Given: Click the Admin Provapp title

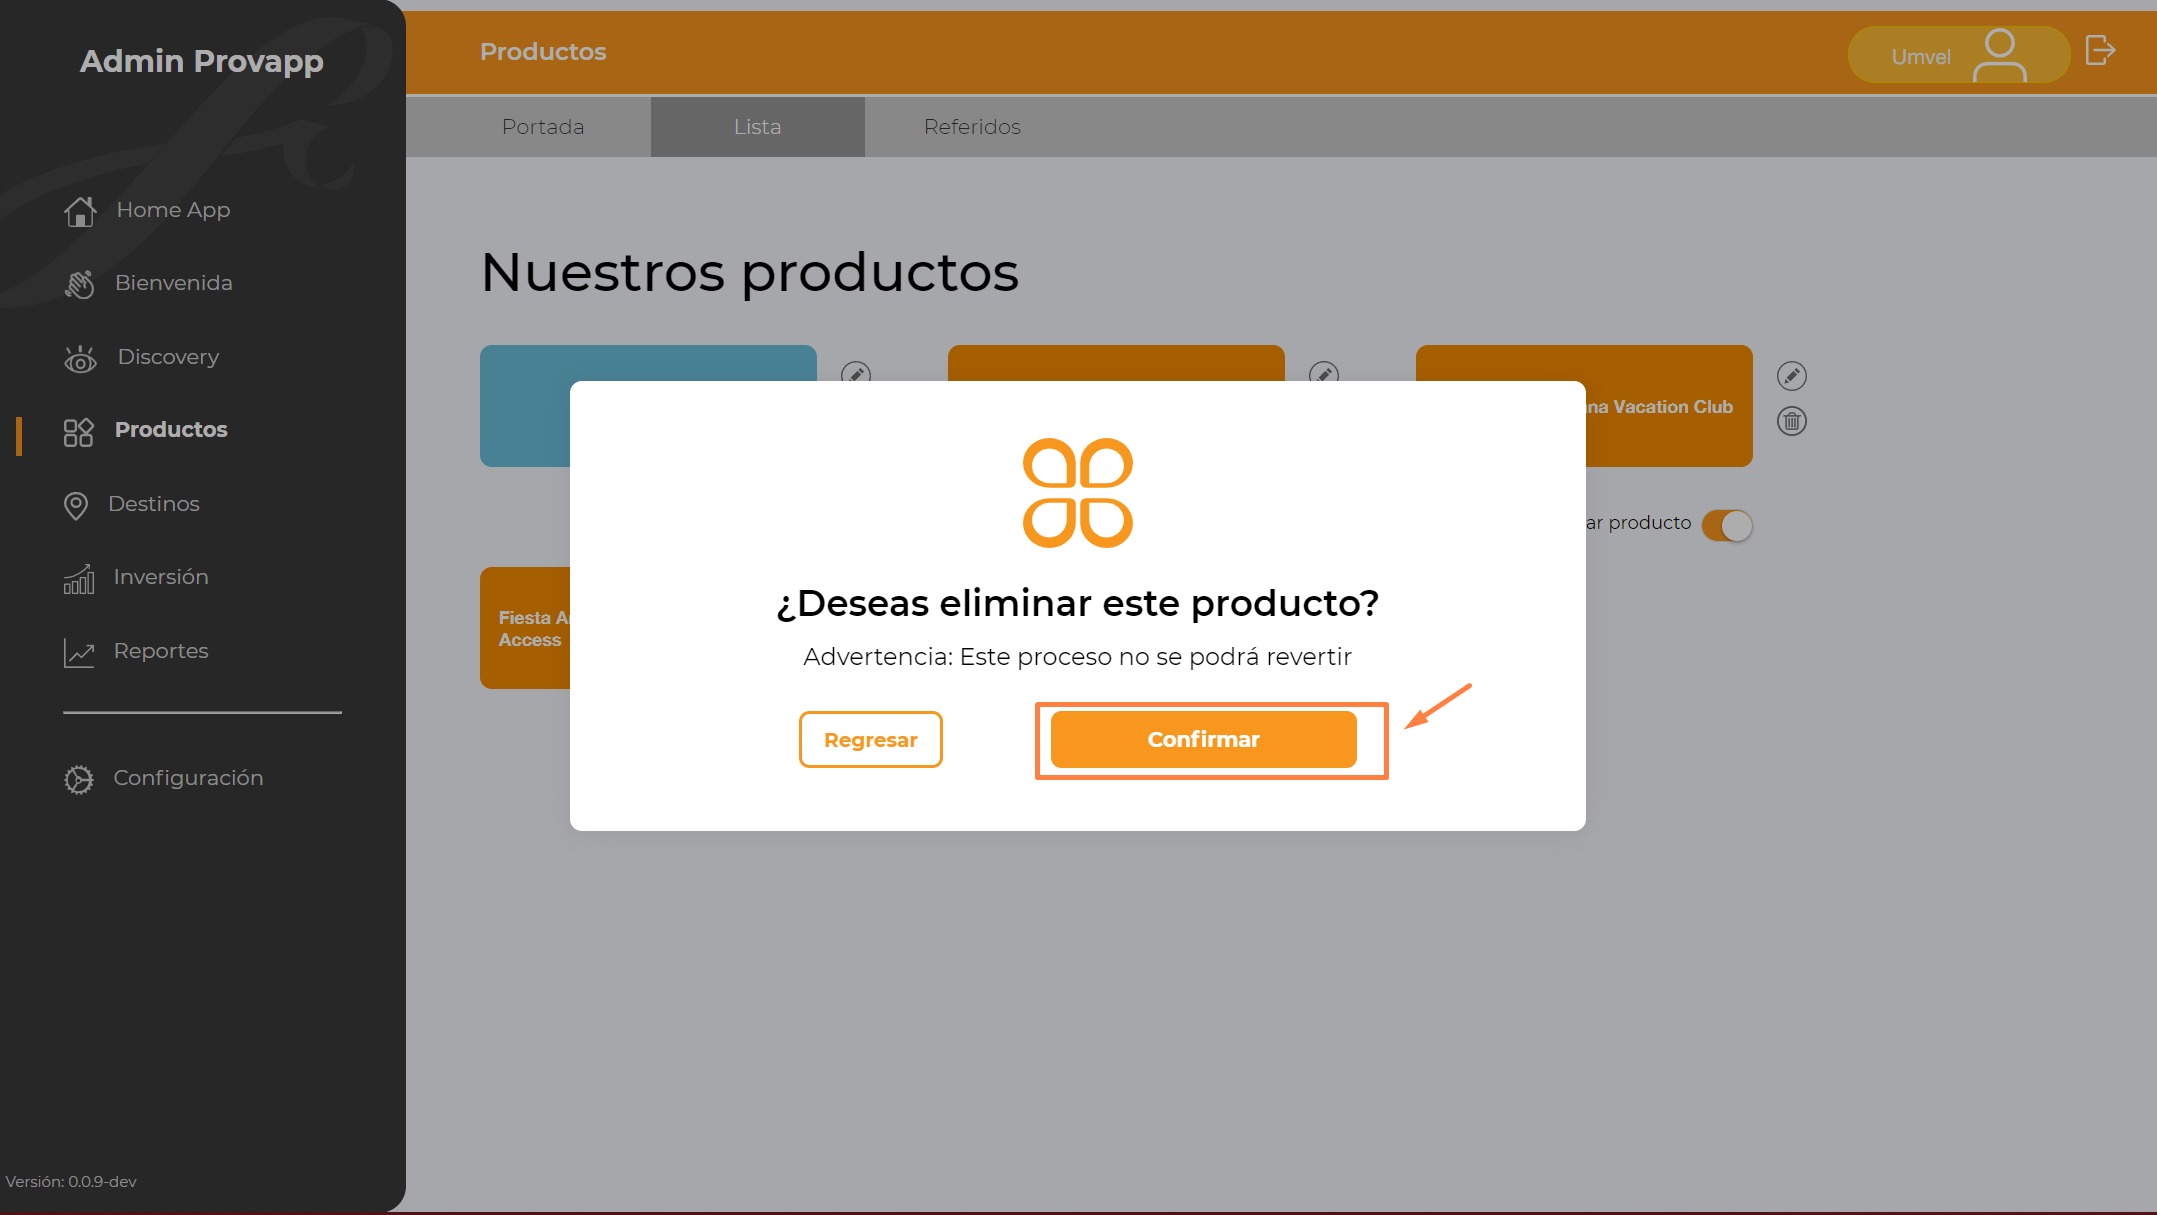Looking at the screenshot, I should (202, 61).
